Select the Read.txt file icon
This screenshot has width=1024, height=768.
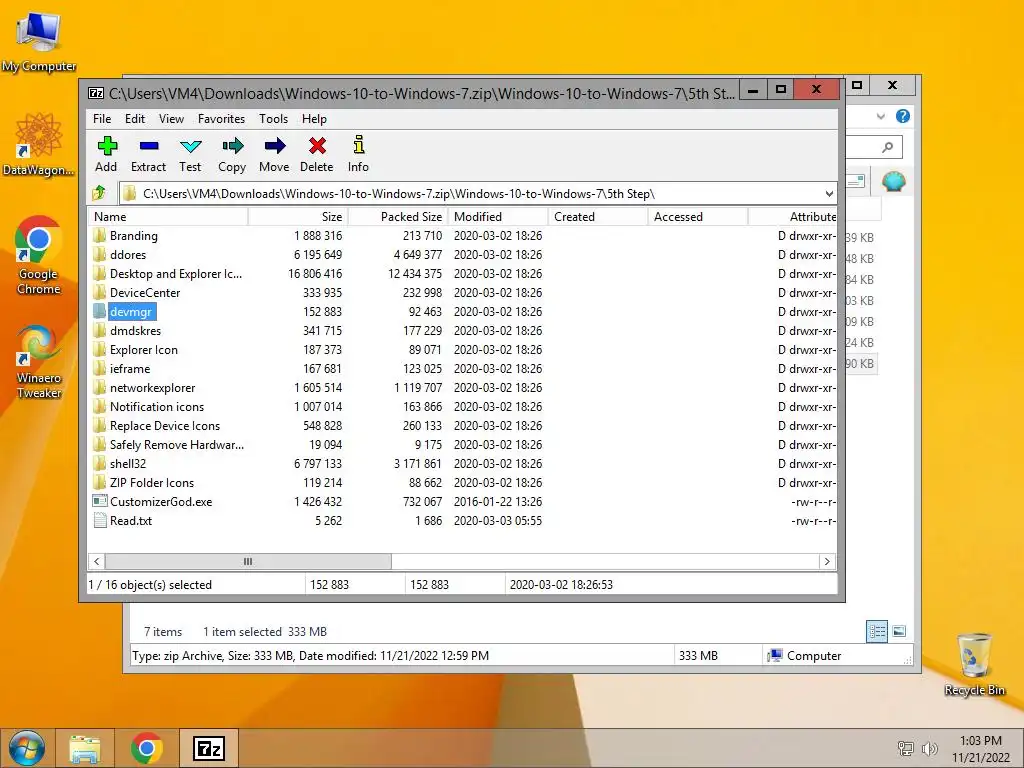[x=99, y=520]
